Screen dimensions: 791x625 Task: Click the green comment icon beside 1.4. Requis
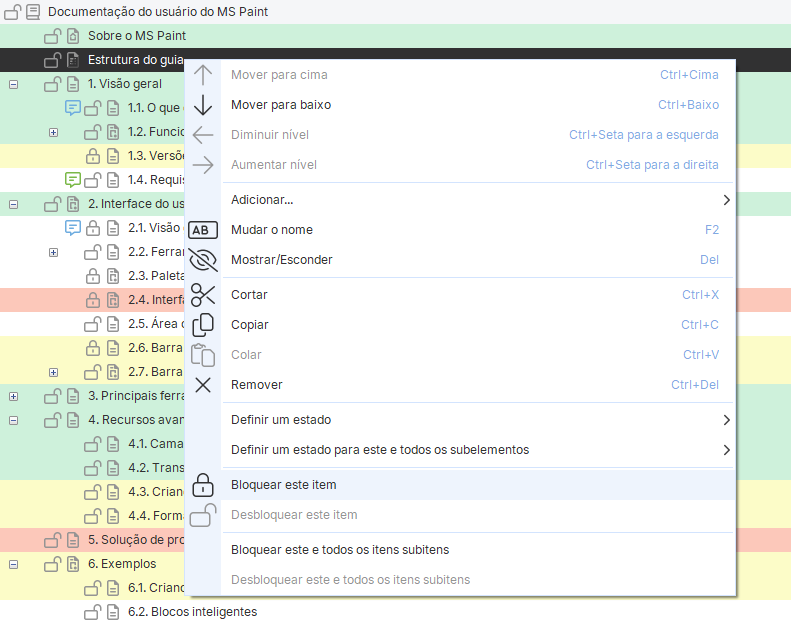72,180
